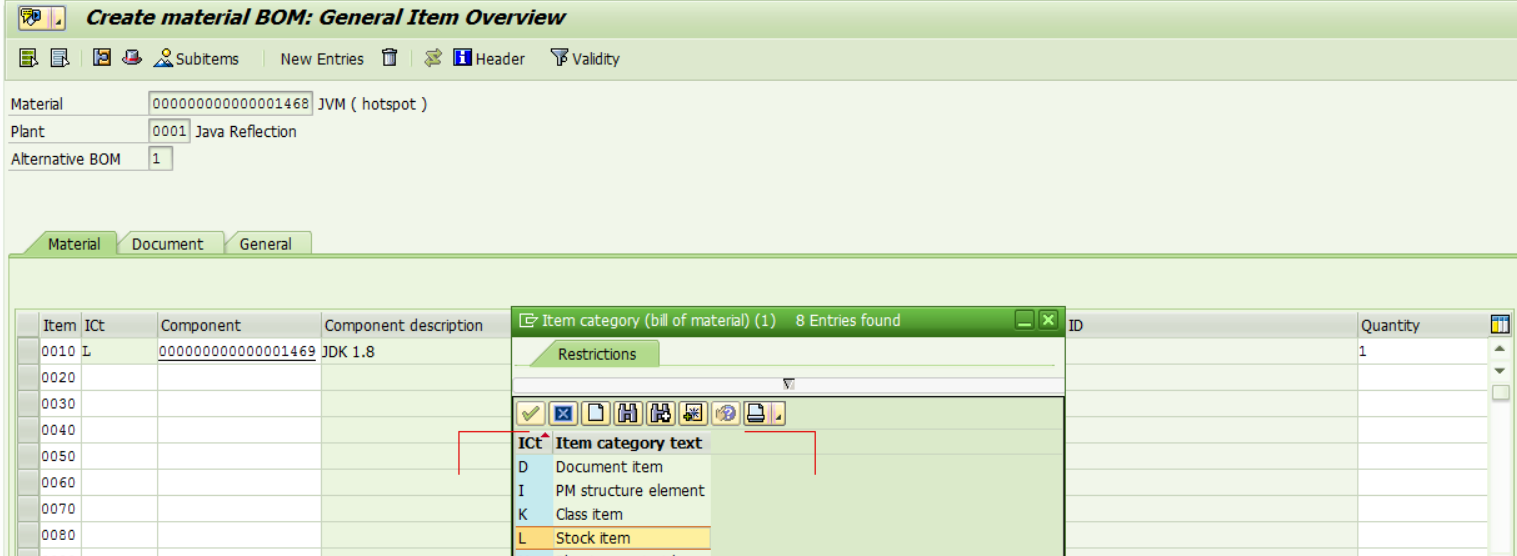Click the ICt cell in row 0020
This screenshot has height=556, width=1517.
pyautogui.click(x=119, y=377)
